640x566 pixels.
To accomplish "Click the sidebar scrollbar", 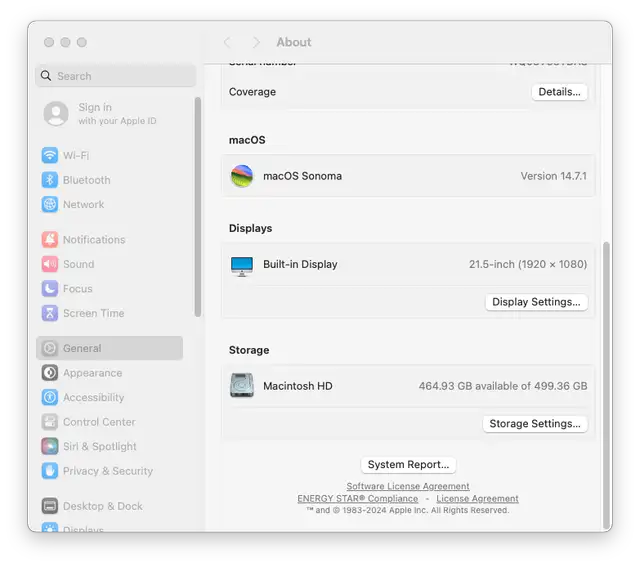I will [x=198, y=207].
